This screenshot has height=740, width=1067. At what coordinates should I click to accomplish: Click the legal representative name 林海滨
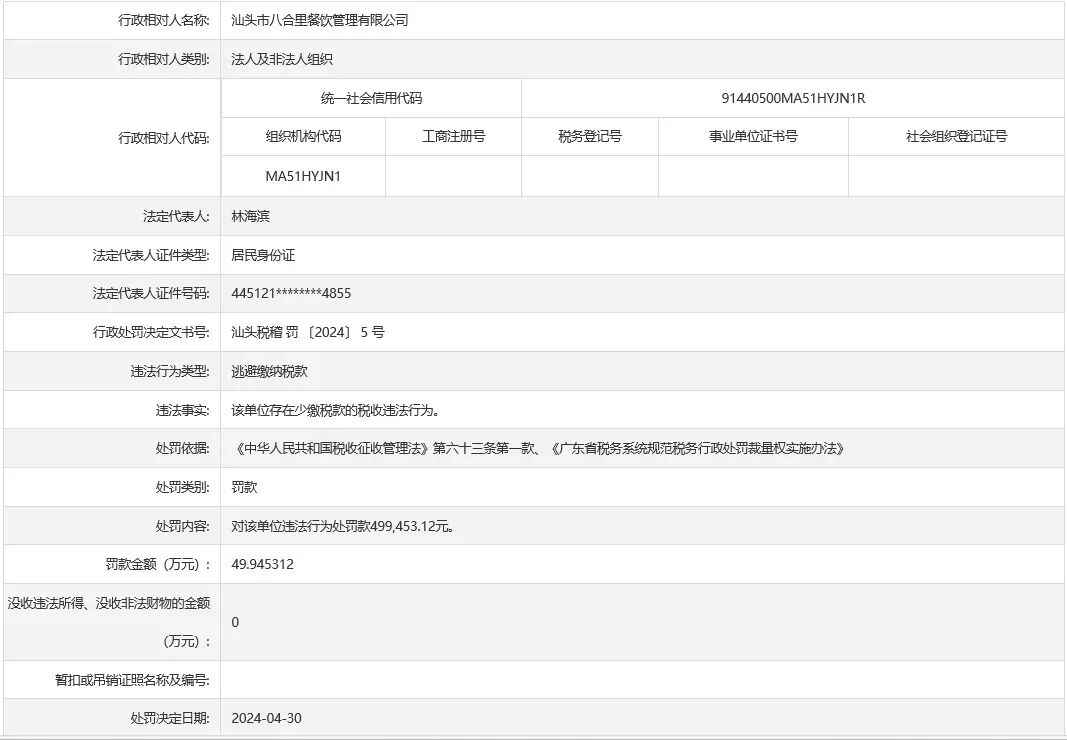[250, 215]
